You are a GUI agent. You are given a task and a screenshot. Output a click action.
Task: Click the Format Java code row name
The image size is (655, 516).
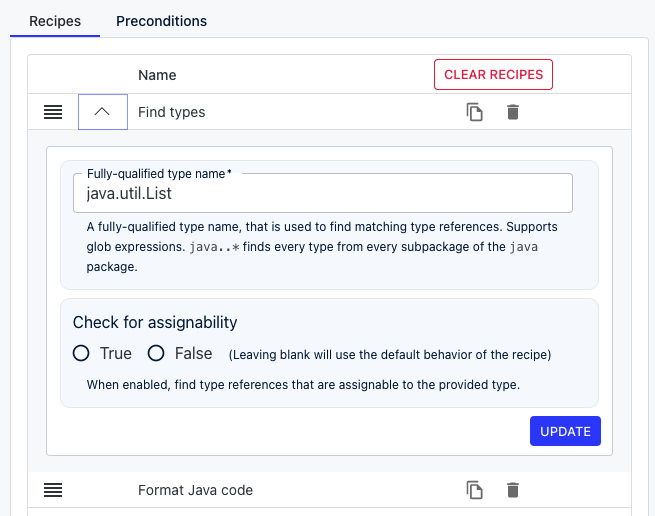pyautogui.click(x=195, y=490)
